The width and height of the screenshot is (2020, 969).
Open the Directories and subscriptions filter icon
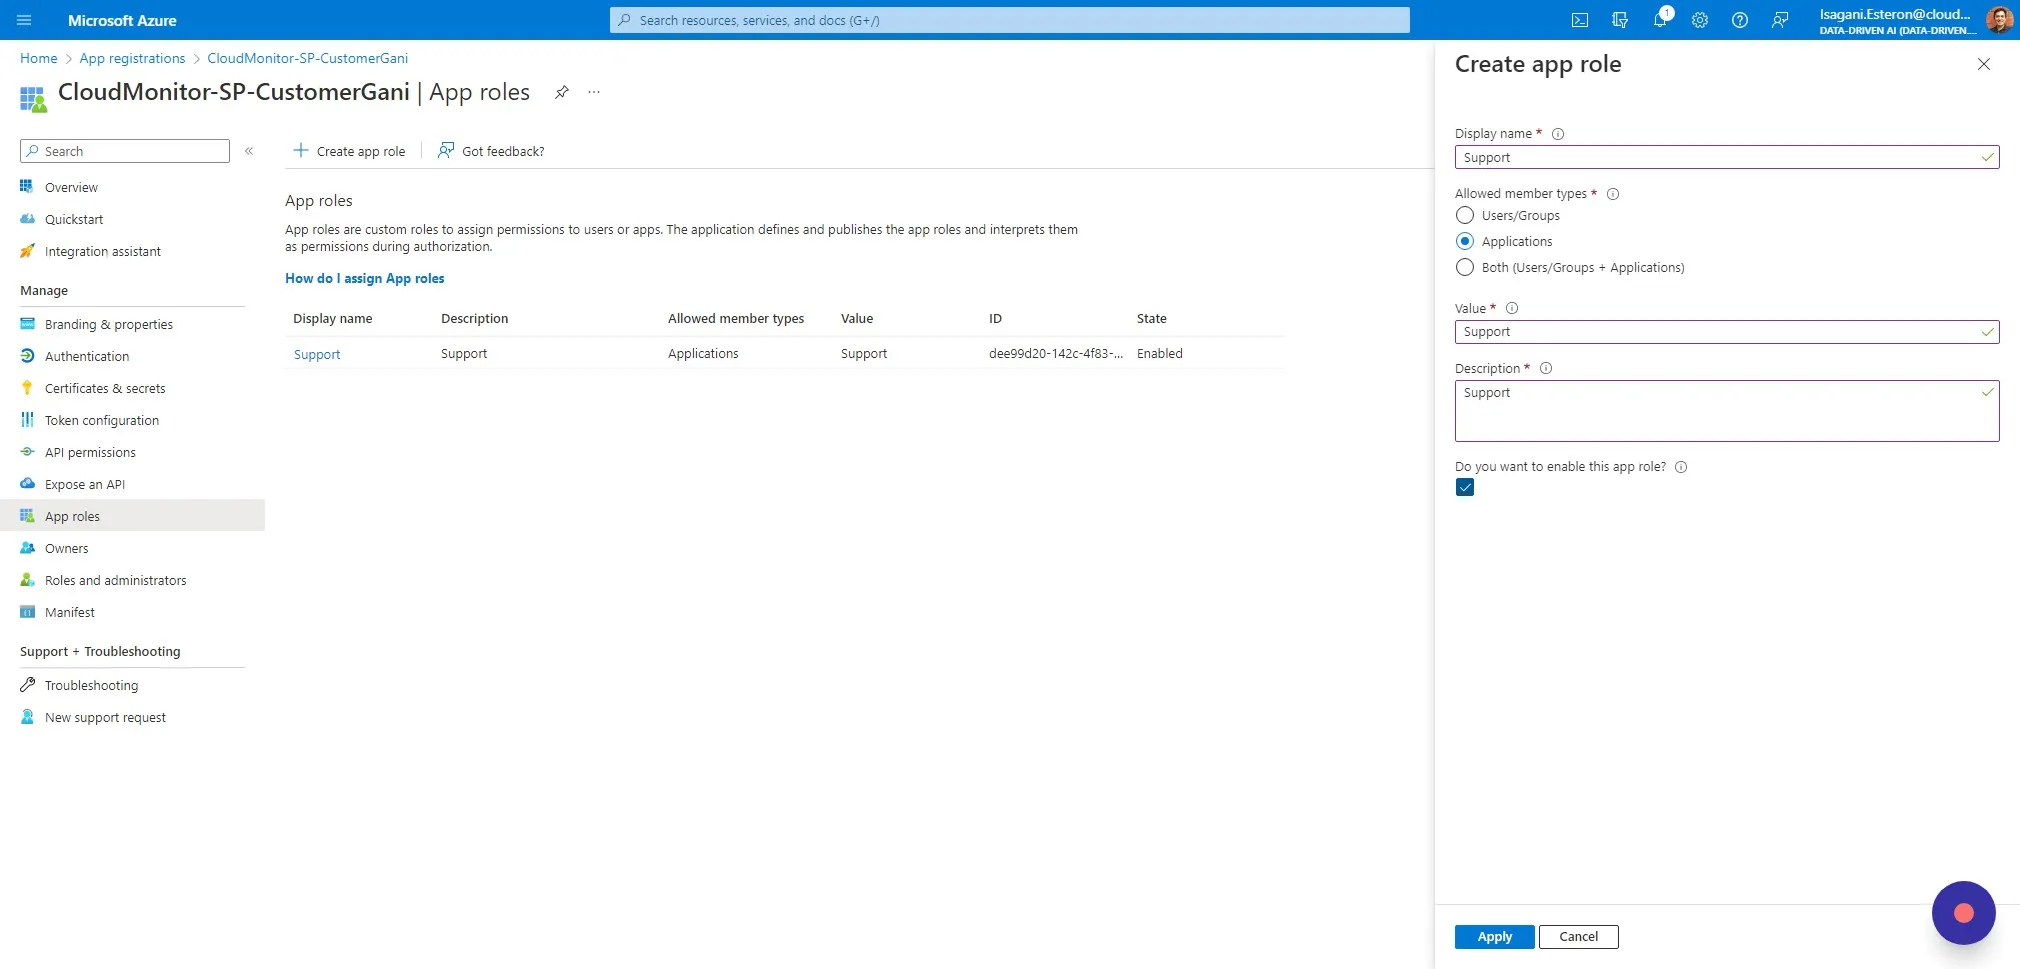point(1620,20)
